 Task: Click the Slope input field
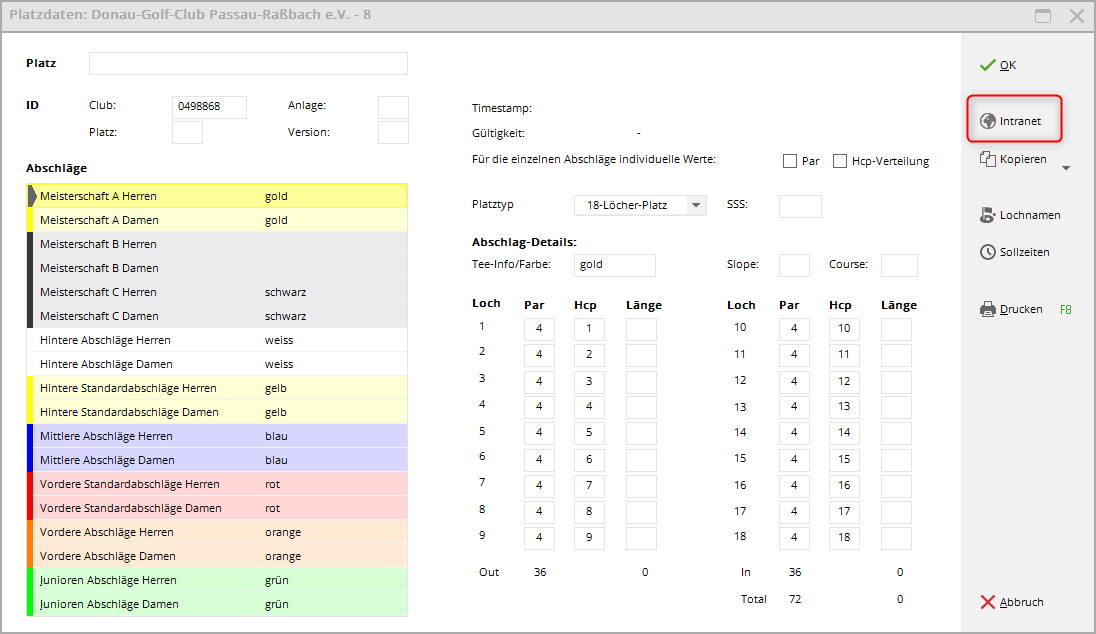point(794,265)
